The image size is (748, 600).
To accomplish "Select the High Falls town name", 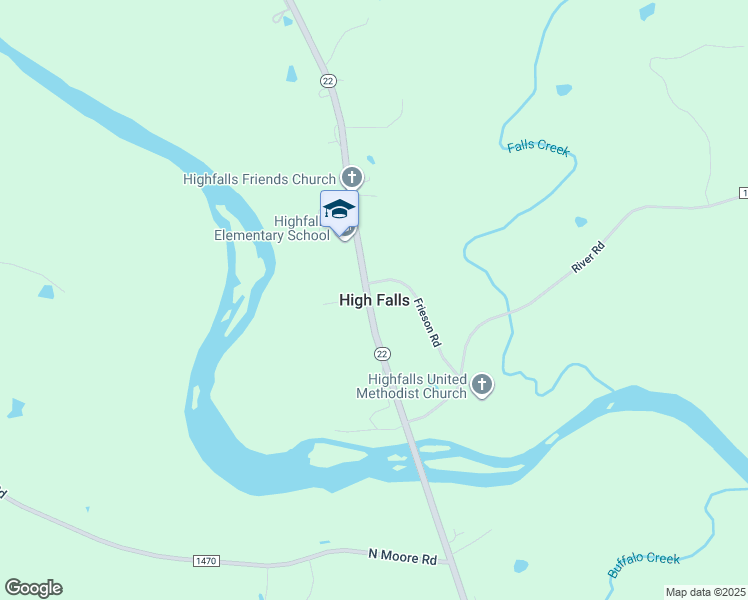I will point(374,300).
